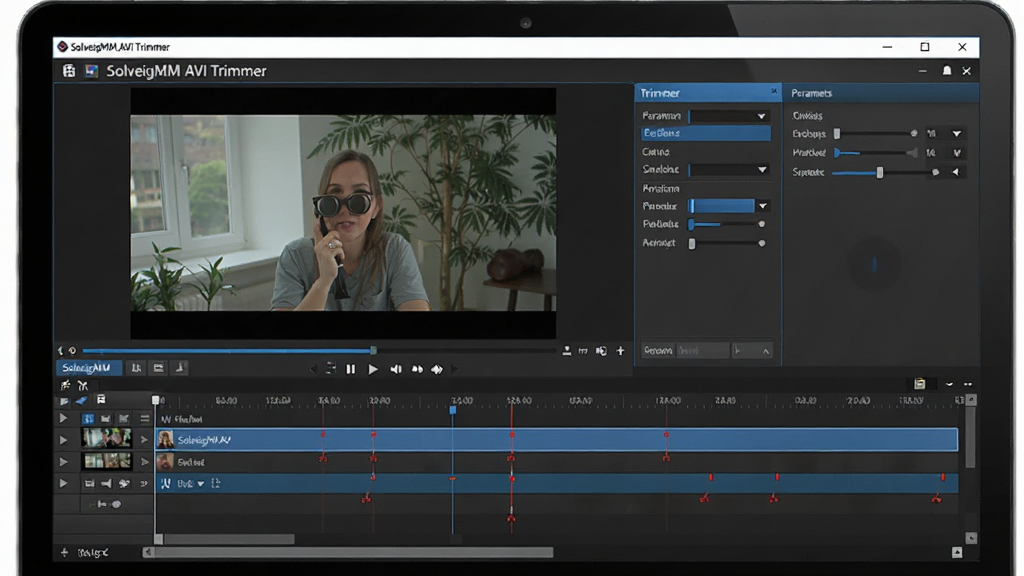
Task: Select the SolveigMM tab below the preview
Action: click(x=88, y=368)
